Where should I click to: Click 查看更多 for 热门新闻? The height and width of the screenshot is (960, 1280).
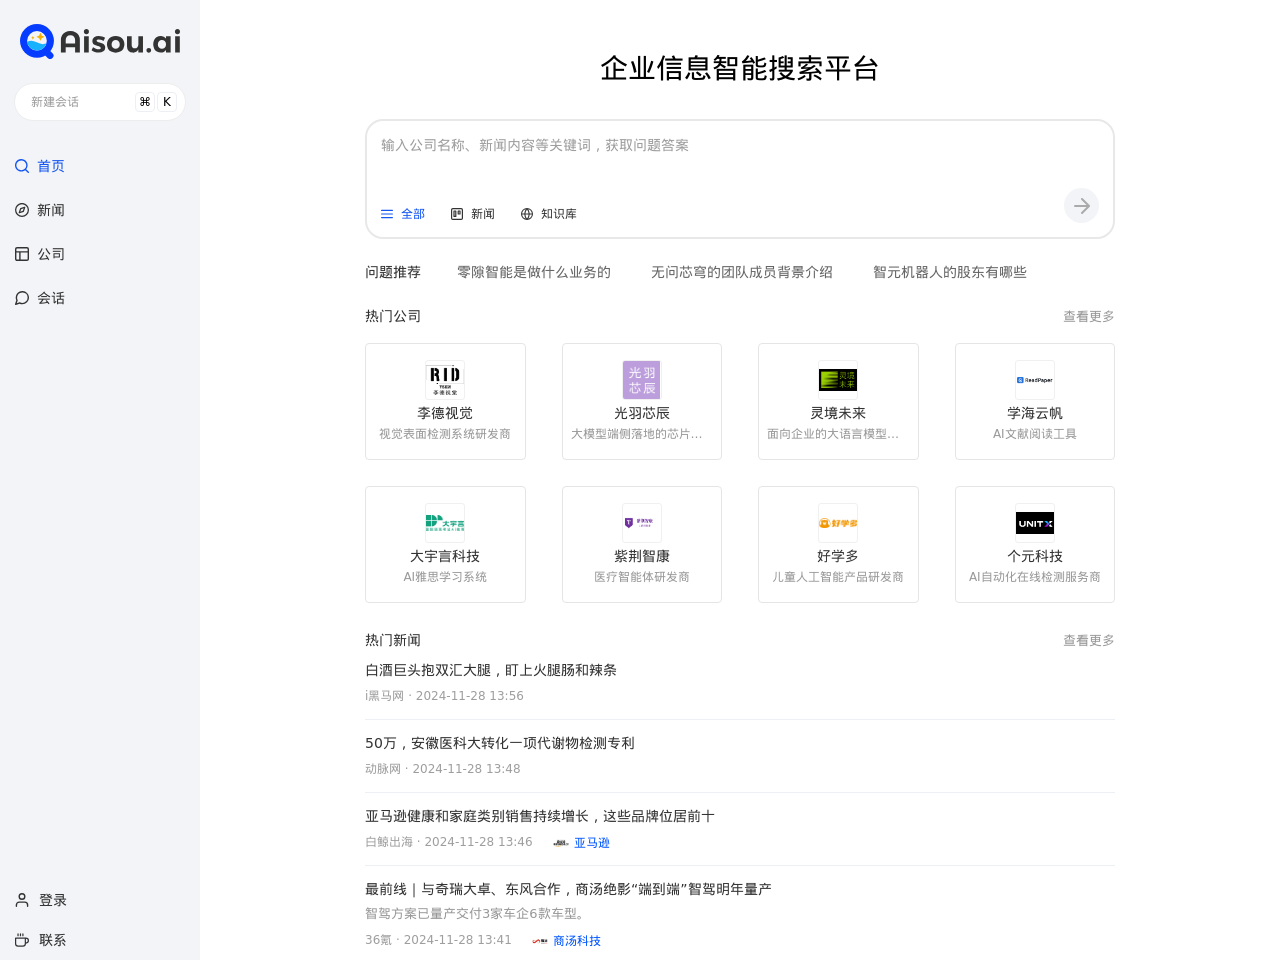(x=1089, y=640)
